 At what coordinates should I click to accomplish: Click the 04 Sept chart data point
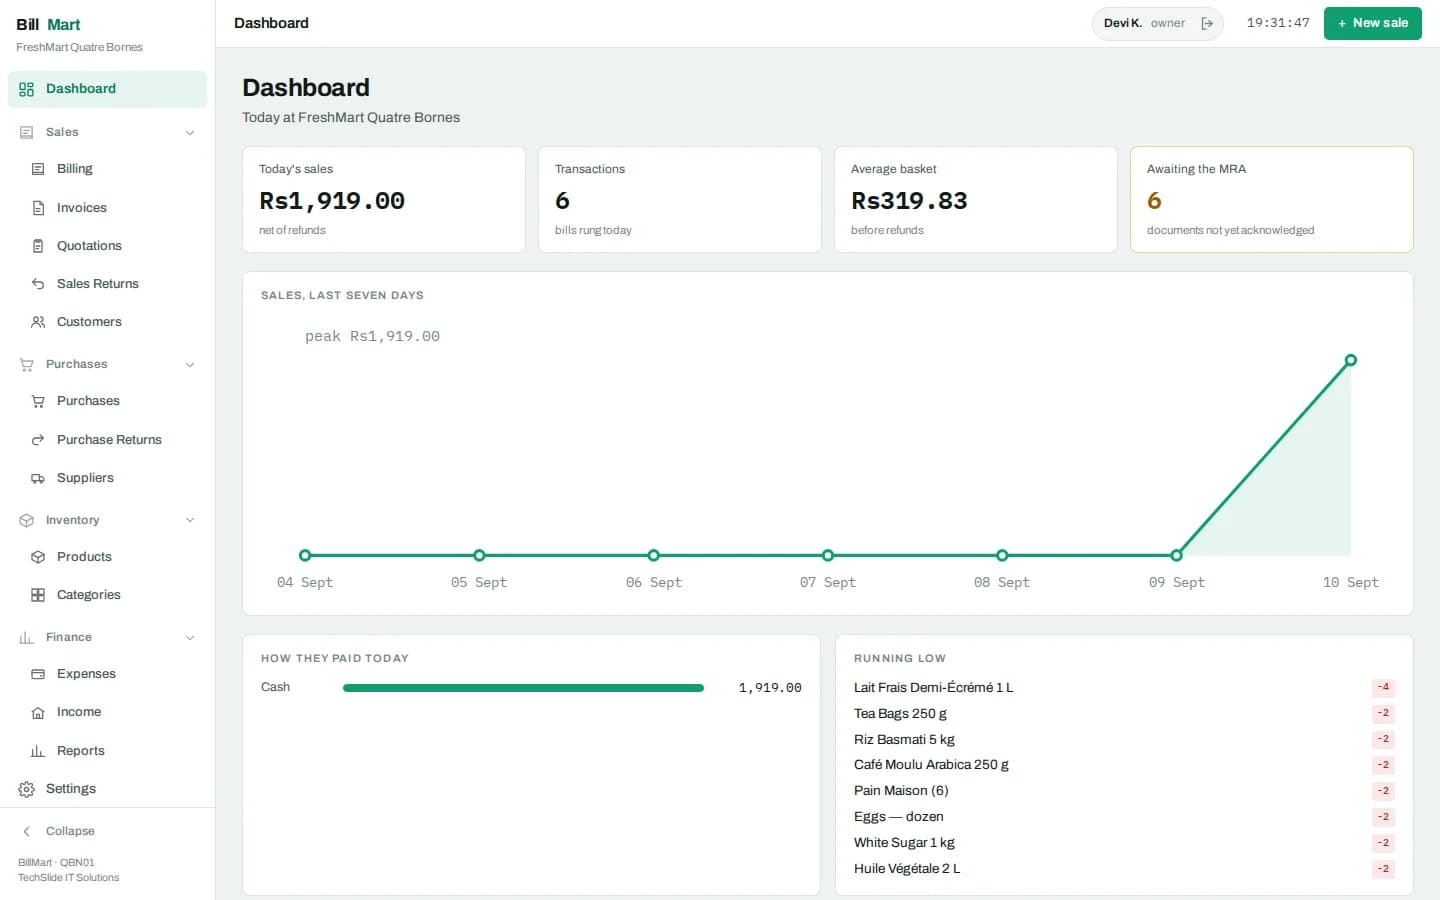tap(305, 555)
